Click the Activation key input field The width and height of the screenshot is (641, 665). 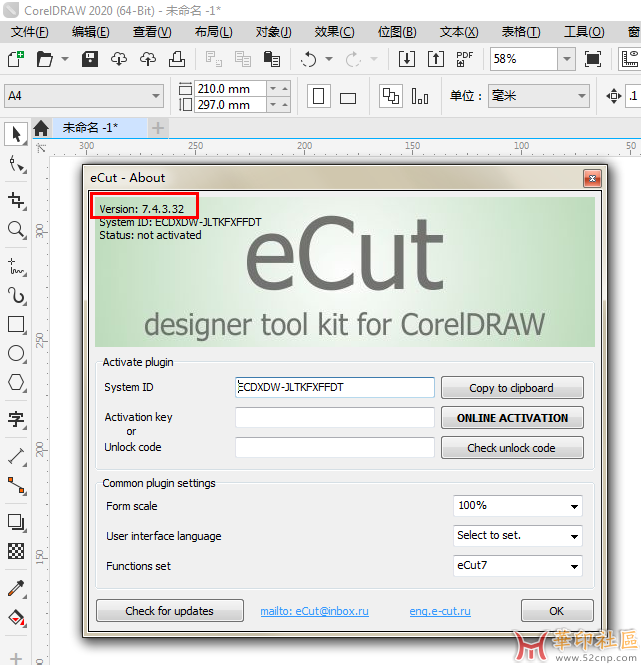point(335,418)
